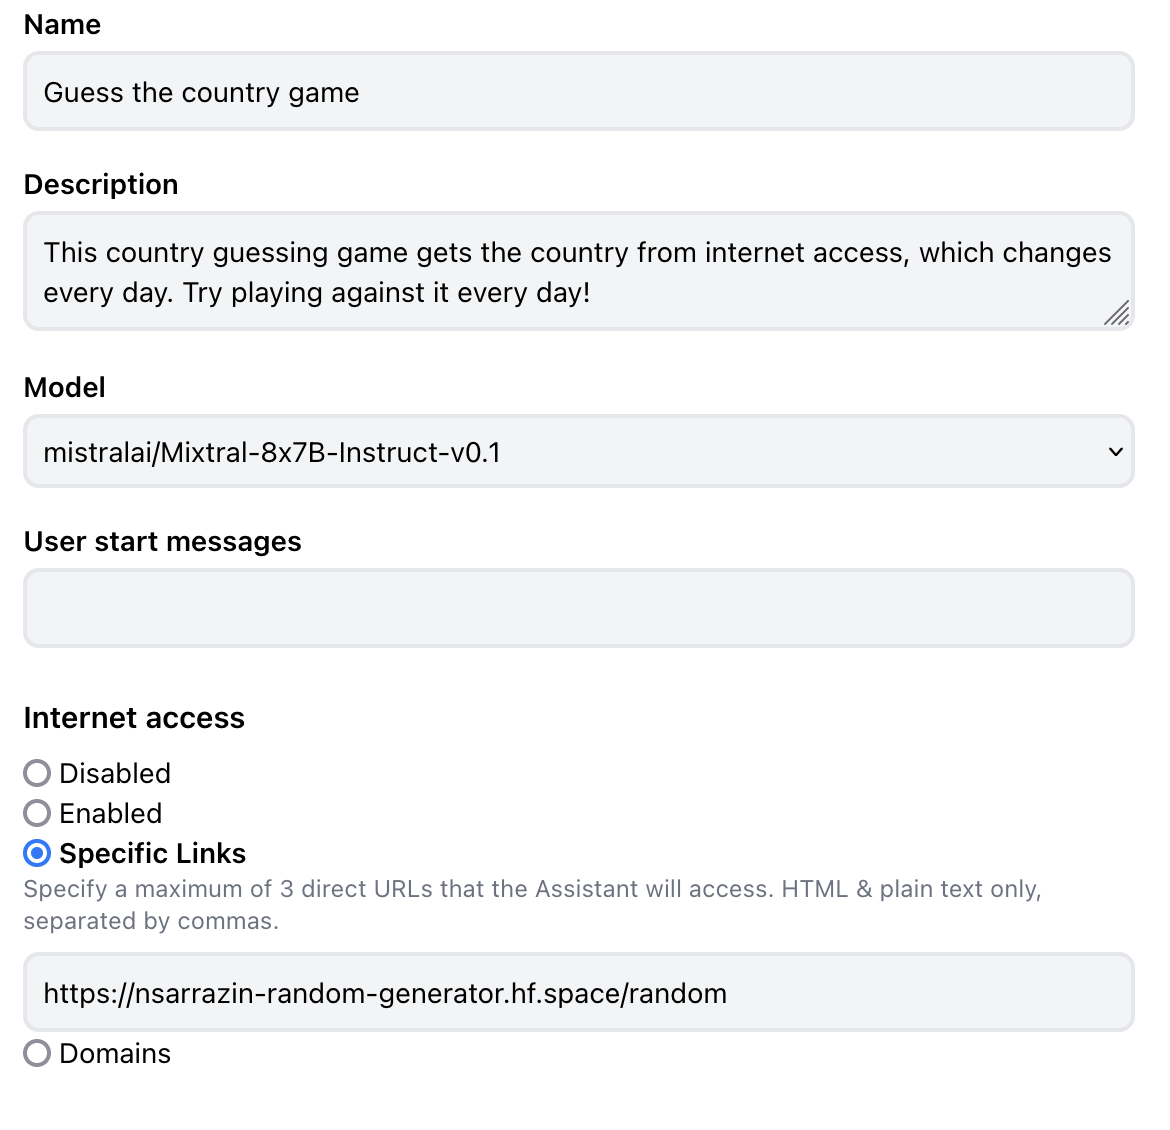The width and height of the screenshot is (1170, 1130).
Task: Click the "Description" field label
Action: (101, 185)
